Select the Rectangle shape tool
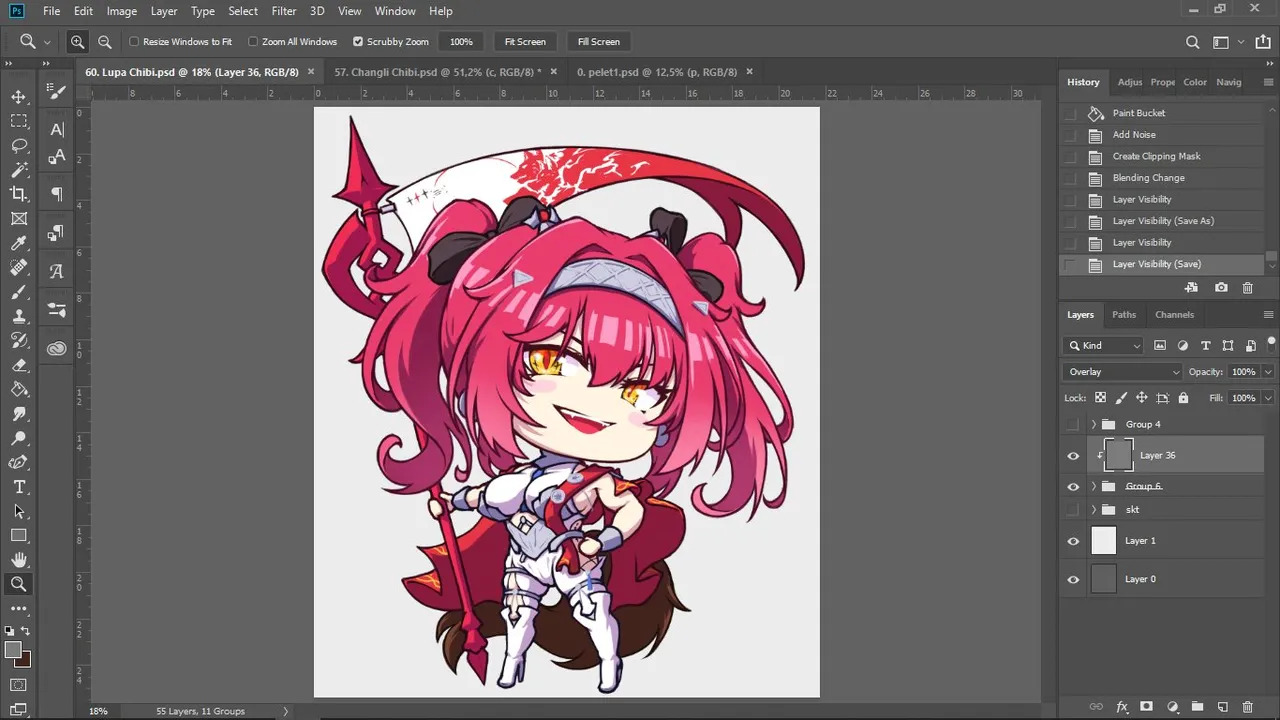 [18, 536]
